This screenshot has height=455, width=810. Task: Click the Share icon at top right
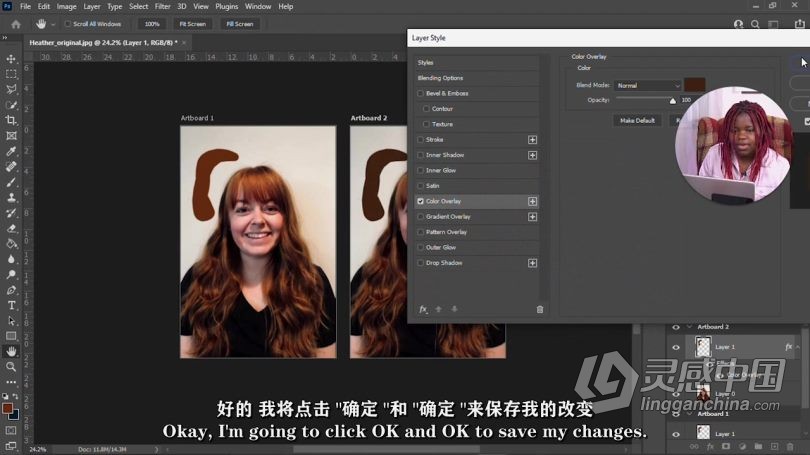click(x=800, y=24)
